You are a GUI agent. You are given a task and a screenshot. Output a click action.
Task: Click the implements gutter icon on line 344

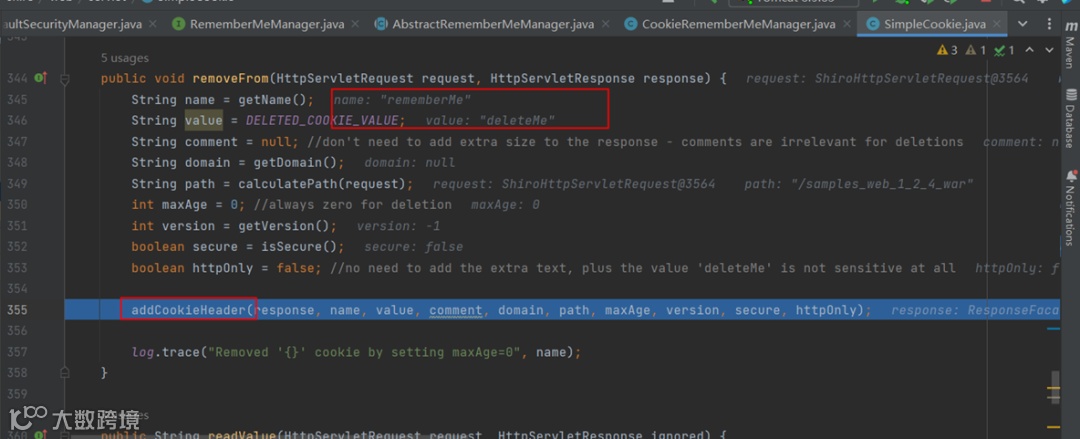click(41, 78)
